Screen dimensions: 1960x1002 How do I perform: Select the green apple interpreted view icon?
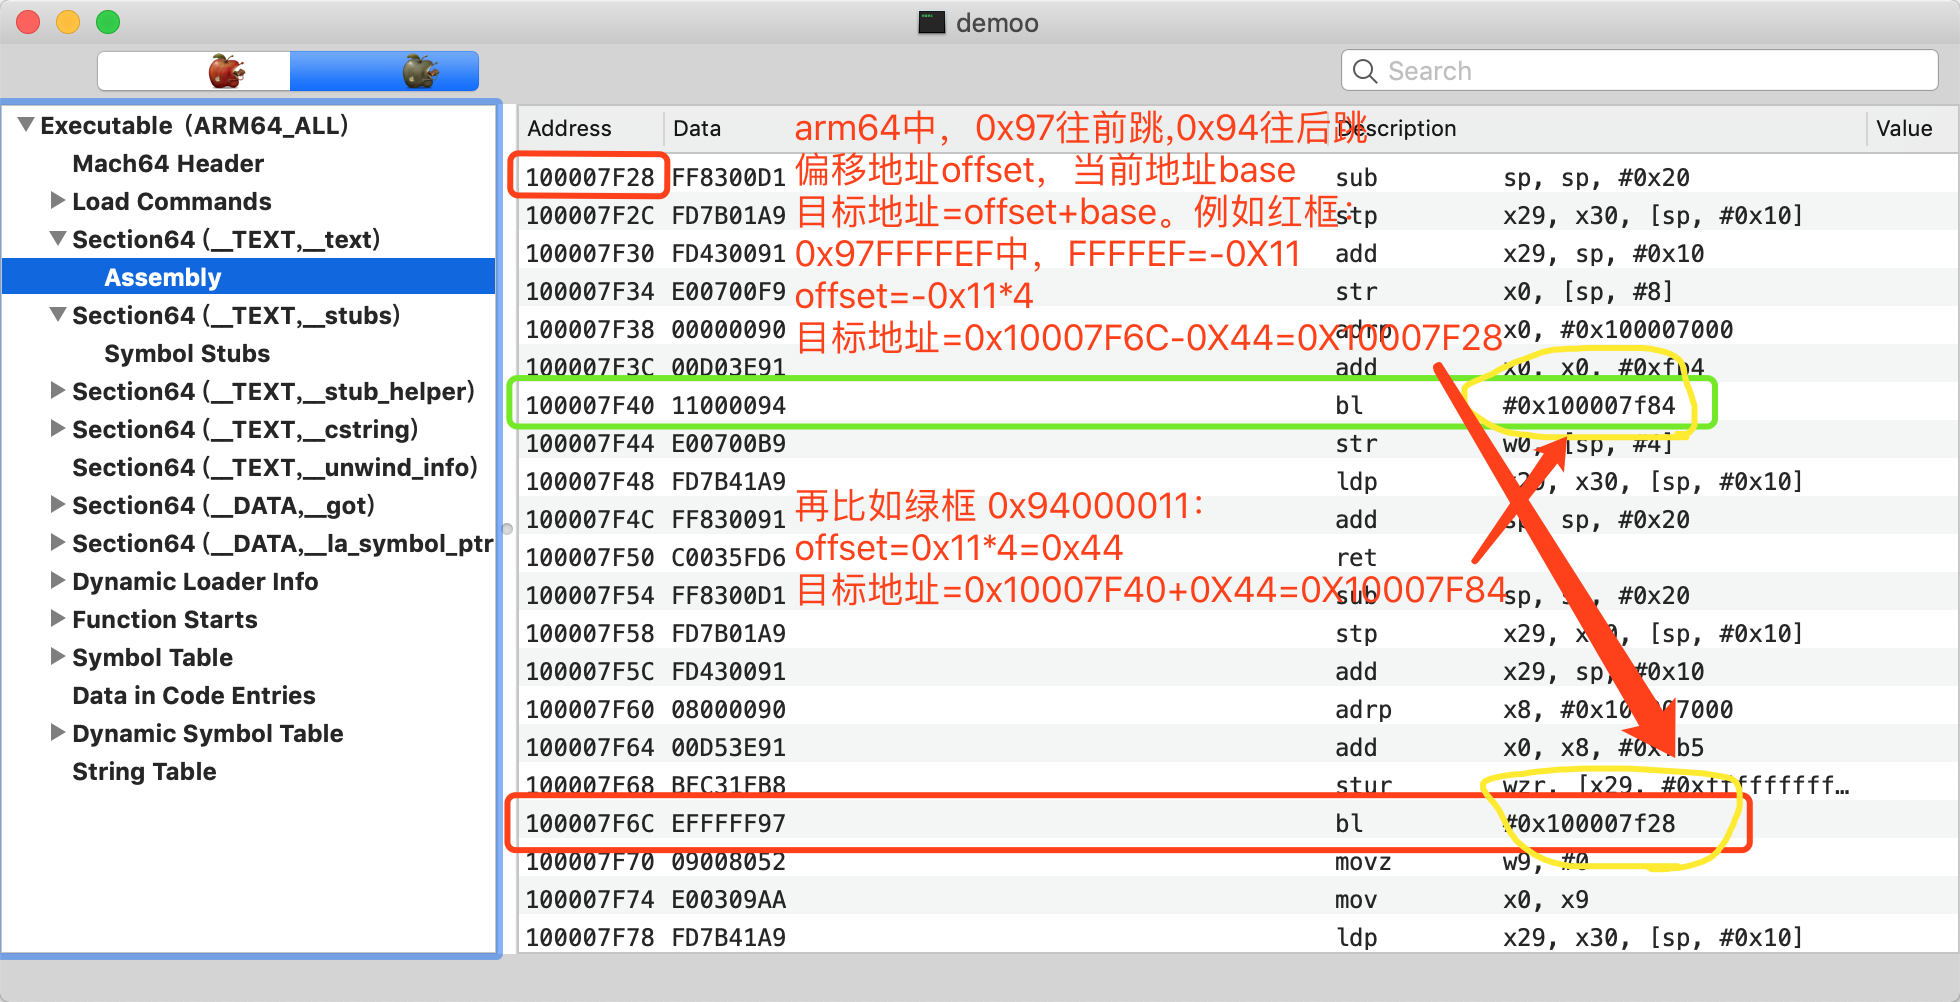pyautogui.click(x=421, y=71)
